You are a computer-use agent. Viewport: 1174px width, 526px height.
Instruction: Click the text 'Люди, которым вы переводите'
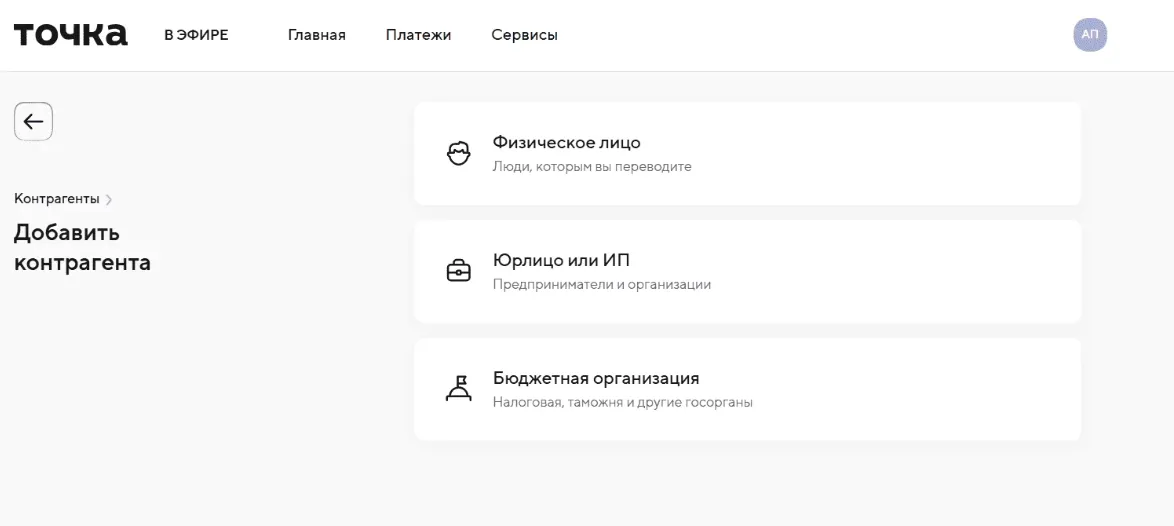pos(591,167)
